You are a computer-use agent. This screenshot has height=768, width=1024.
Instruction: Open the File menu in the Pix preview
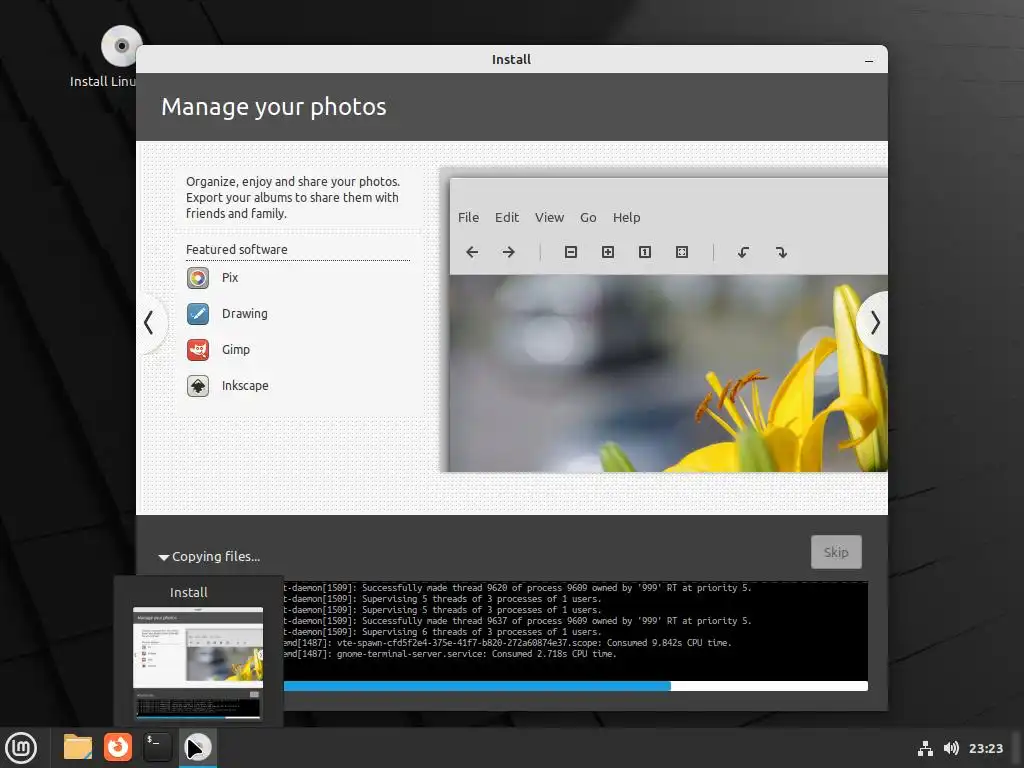tap(468, 217)
